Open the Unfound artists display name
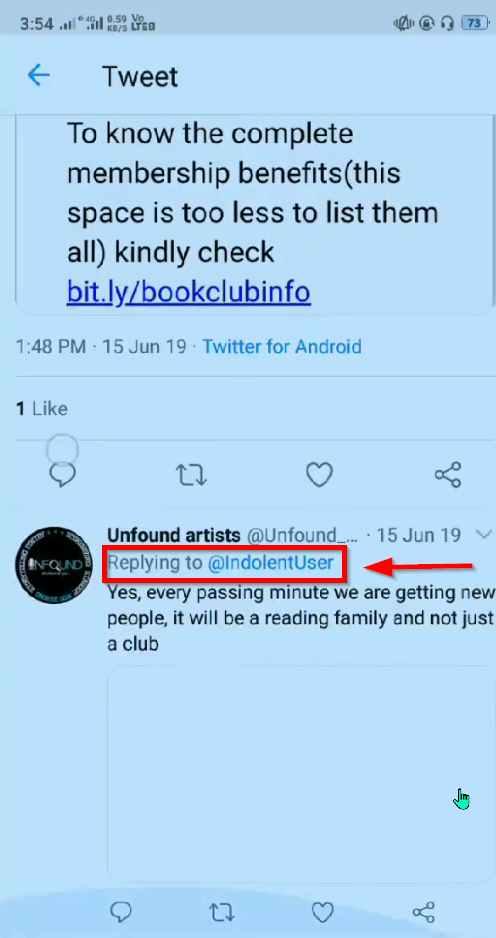This screenshot has height=938, width=496. pos(174,535)
